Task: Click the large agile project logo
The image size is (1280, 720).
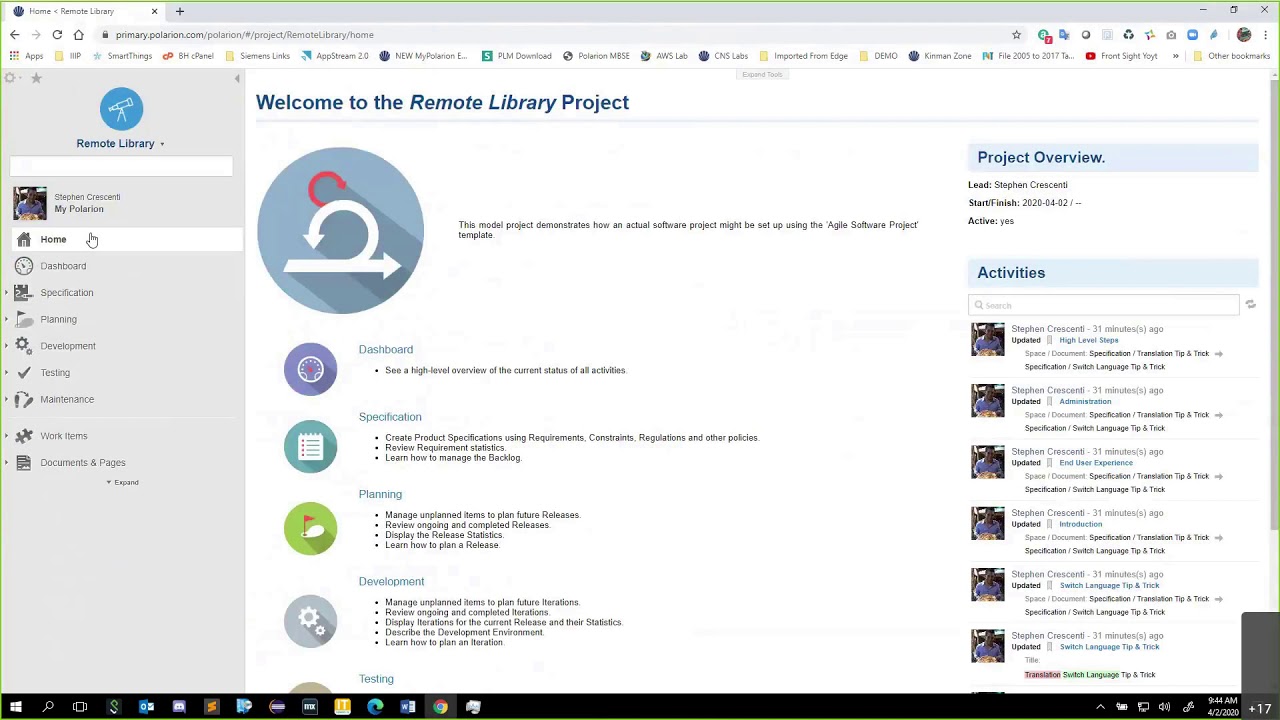Action: click(x=340, y=230)
